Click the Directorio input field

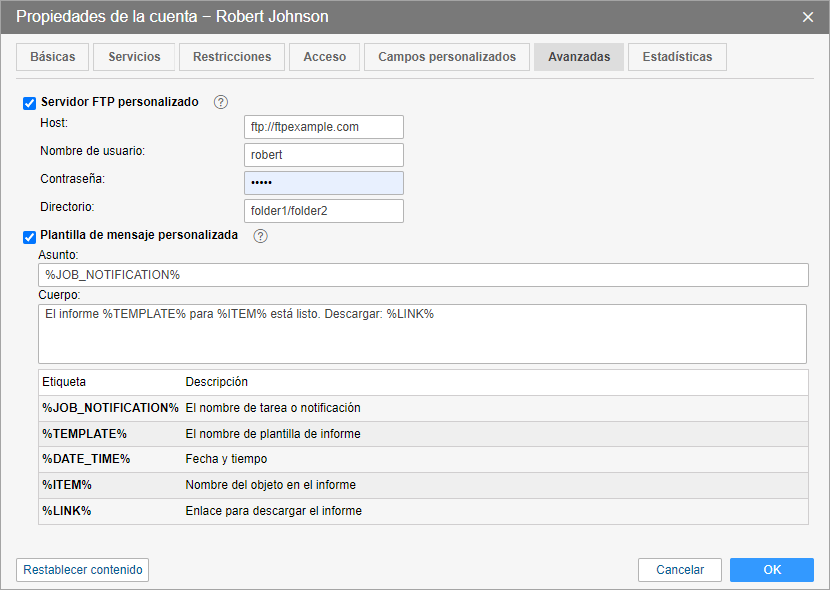click(323, 211)
